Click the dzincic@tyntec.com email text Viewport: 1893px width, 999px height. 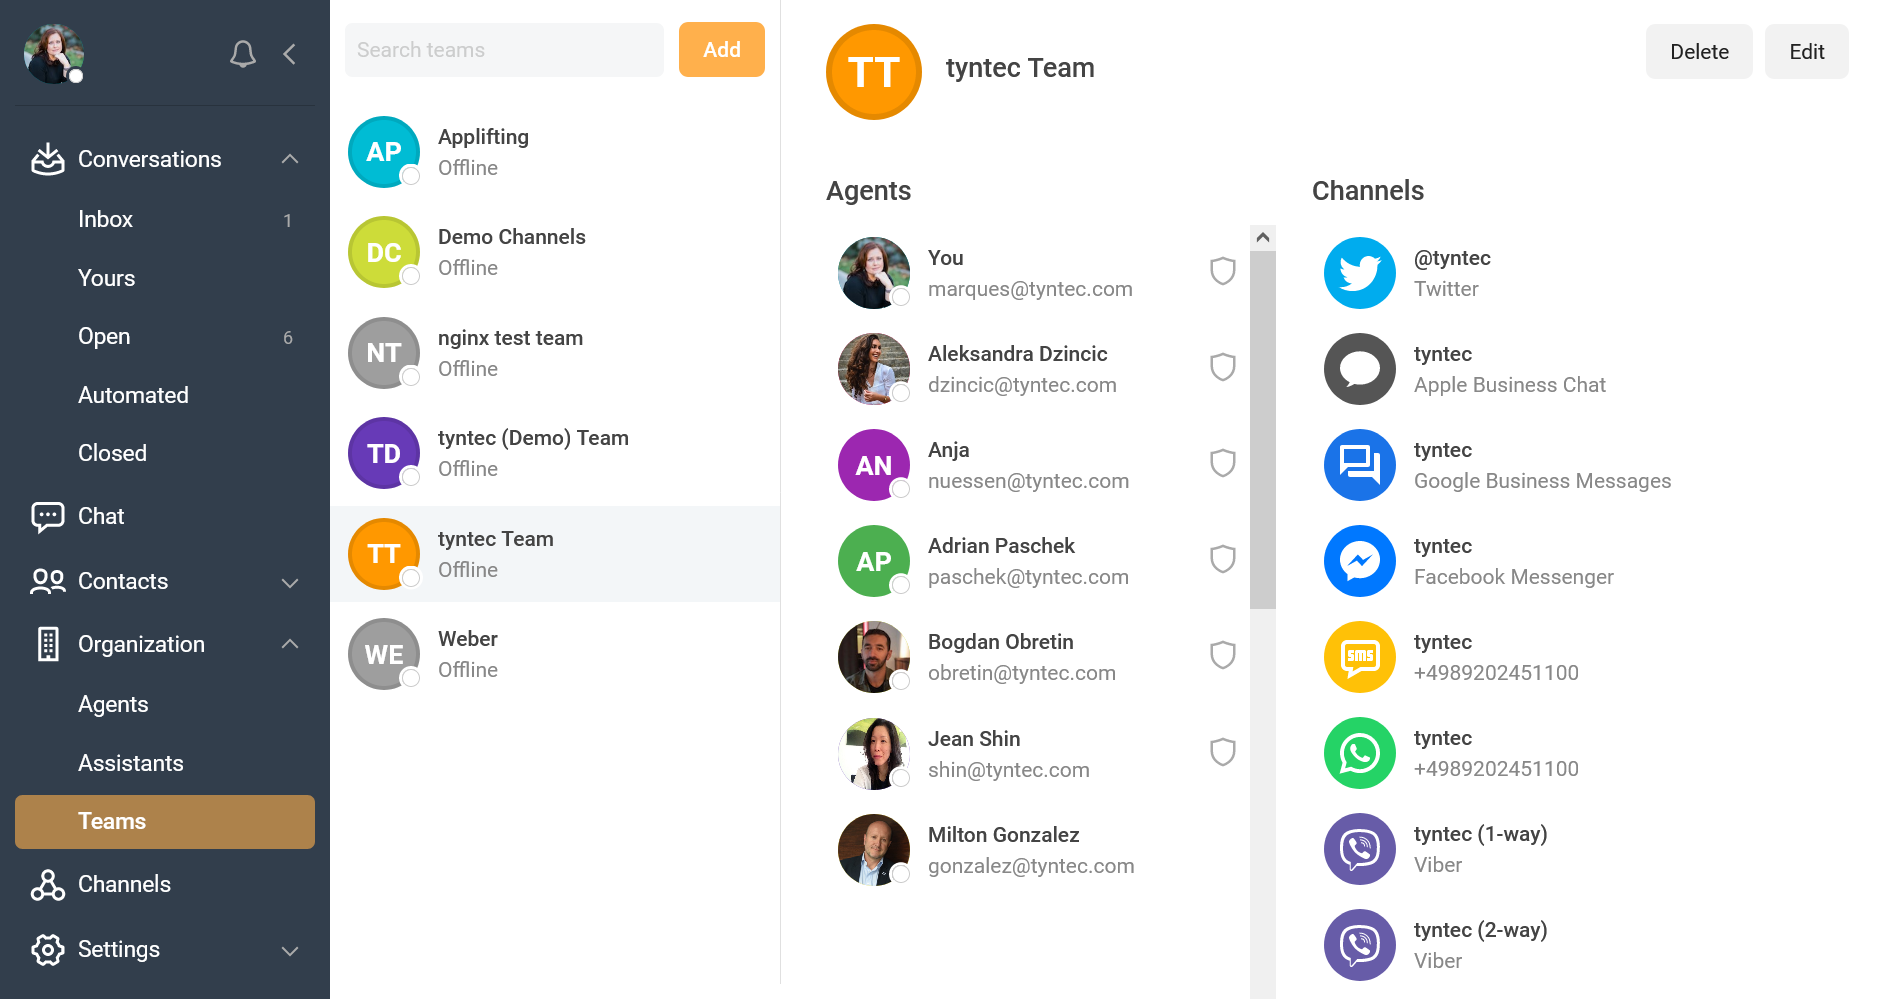pyautogui.click(x=1022, y=385)
